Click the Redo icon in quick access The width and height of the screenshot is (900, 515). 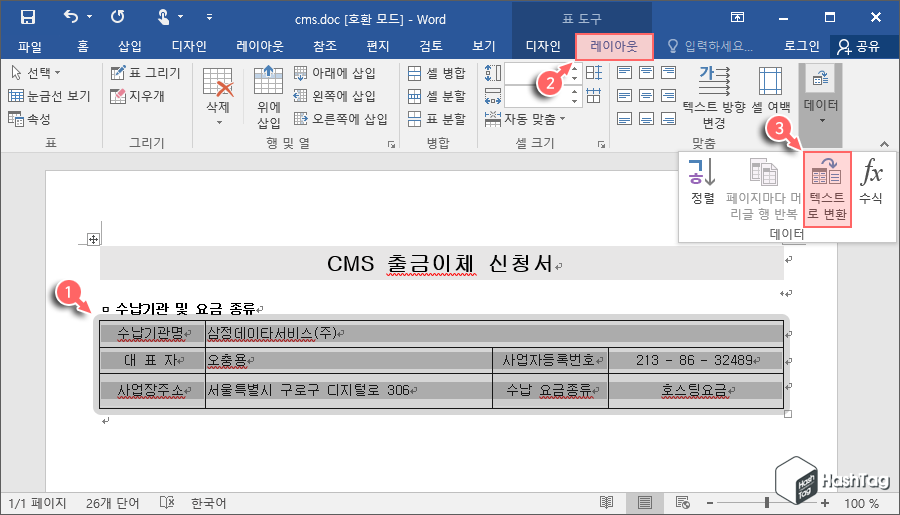click(118, 17)
